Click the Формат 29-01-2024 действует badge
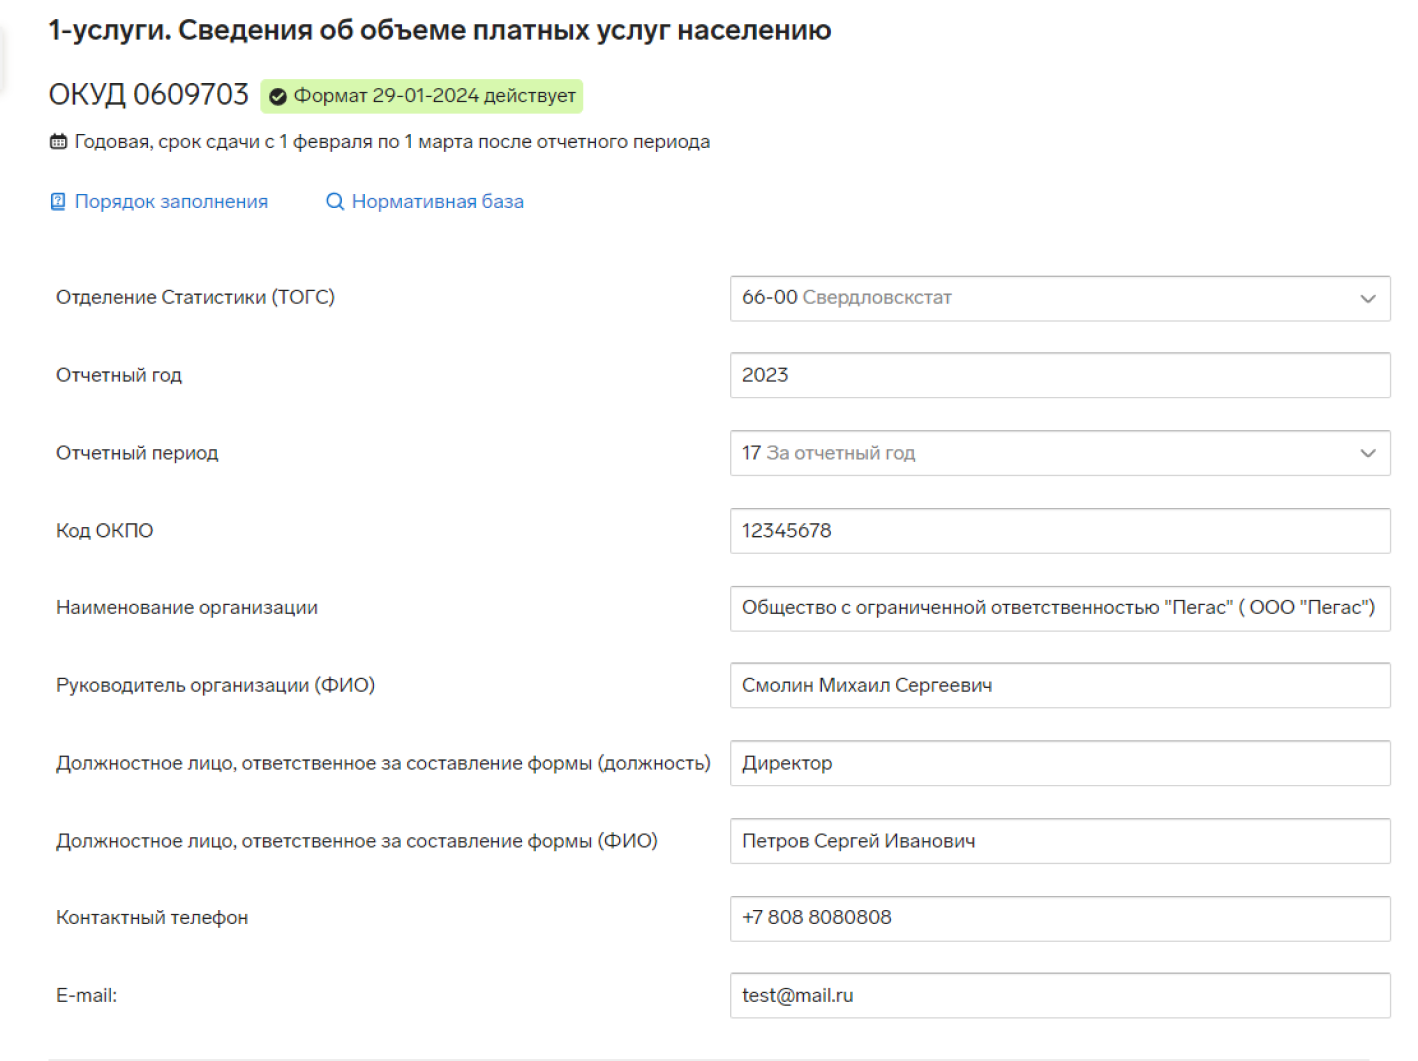The width and height of the screenshot is (1418, 1061). pyautogui.click(x=422, y=96)
